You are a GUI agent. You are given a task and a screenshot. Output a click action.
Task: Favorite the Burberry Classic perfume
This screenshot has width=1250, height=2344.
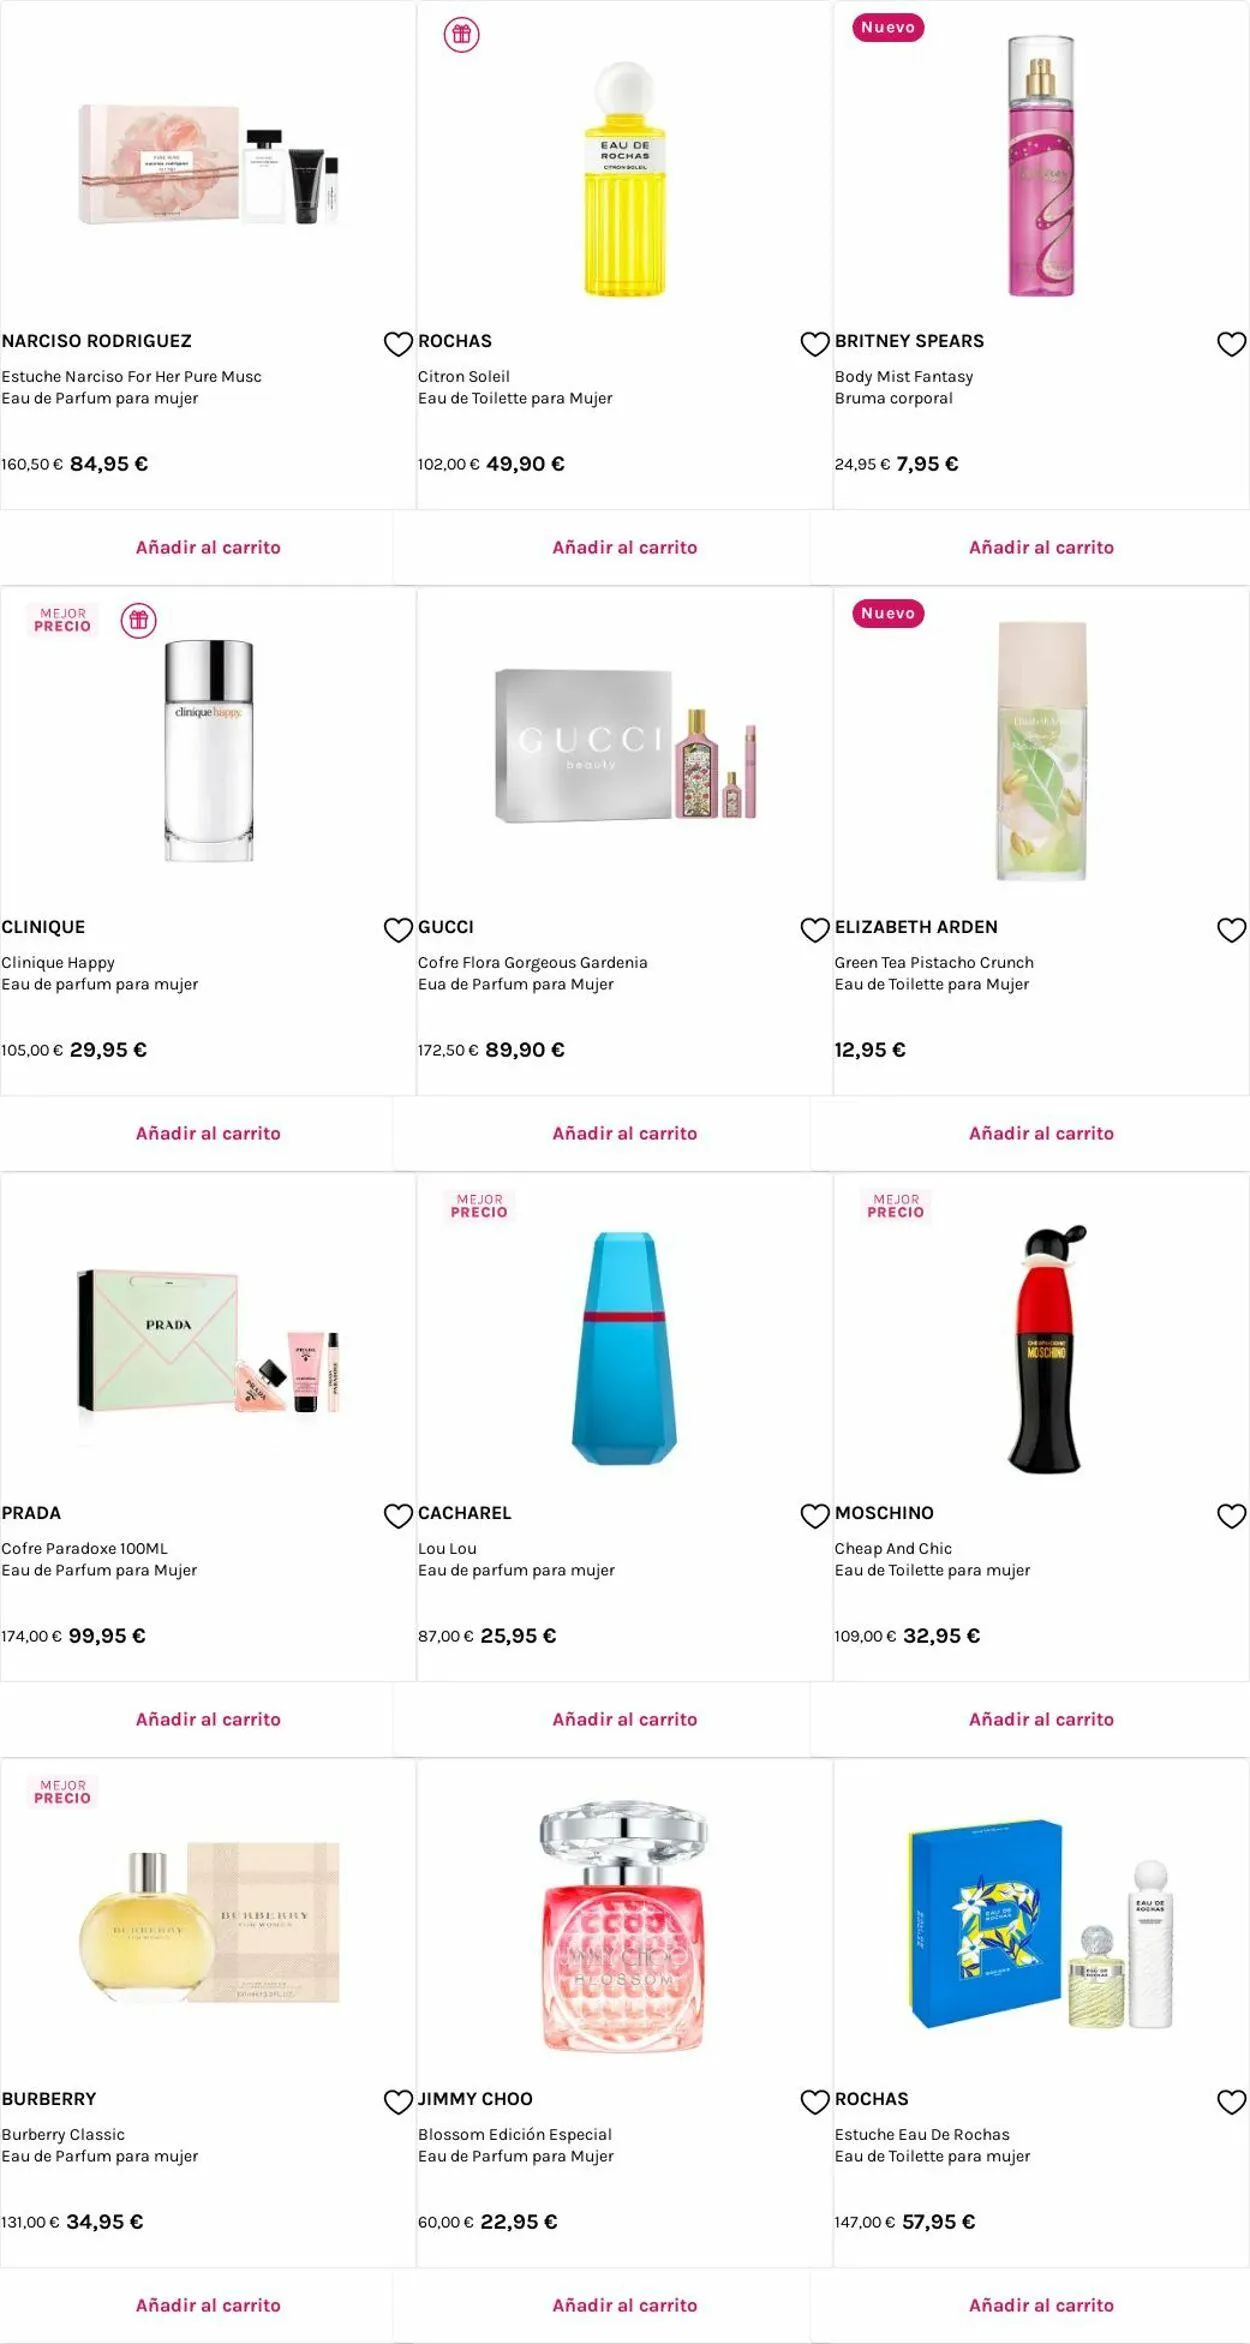398,2102
